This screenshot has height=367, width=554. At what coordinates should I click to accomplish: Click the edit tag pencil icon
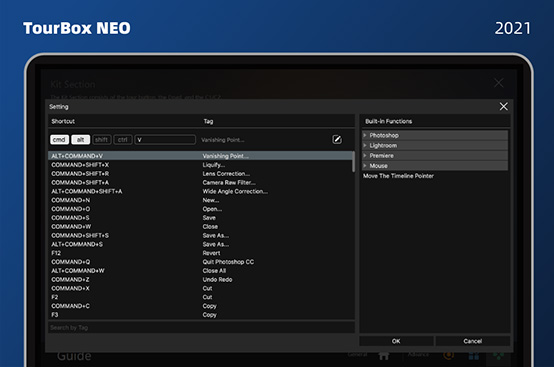click(337, 140)
